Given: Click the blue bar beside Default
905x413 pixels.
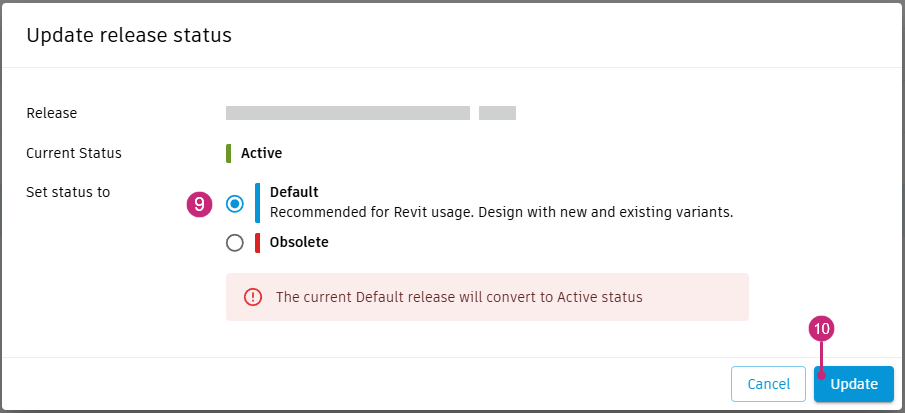Looking at the screenshot, I should (257, 202).
